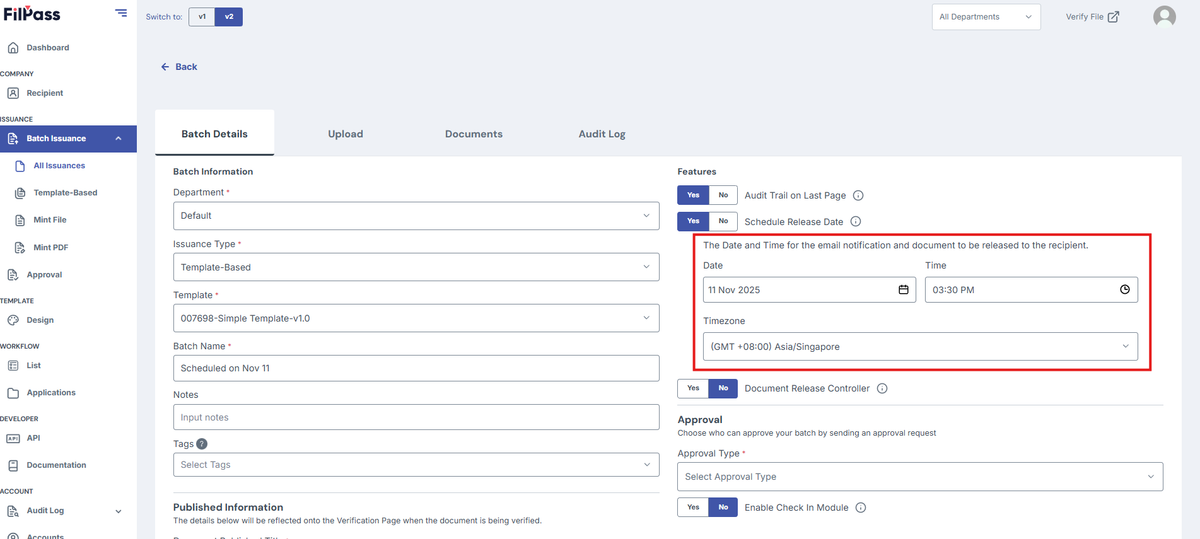The image size is (1200, 539).
Task: Open the Select Approval Type dropdown
Action: click(x=920, y=477)
